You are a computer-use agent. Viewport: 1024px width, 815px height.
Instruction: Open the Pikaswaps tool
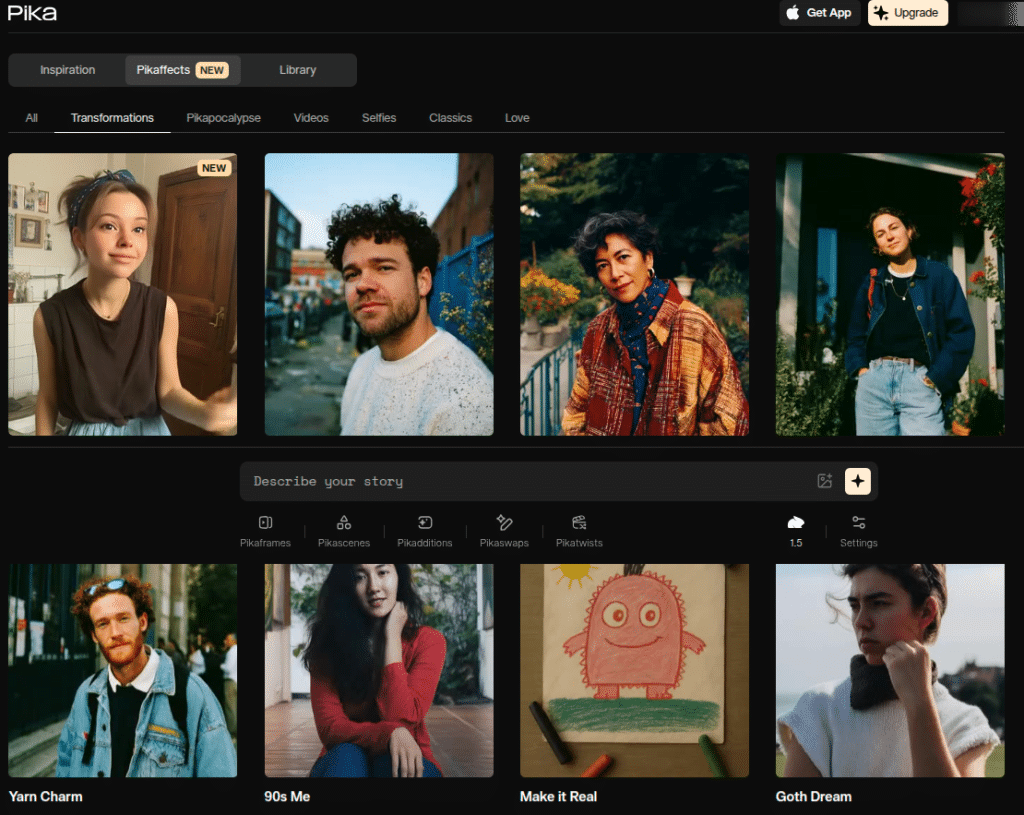click(503, 530)
